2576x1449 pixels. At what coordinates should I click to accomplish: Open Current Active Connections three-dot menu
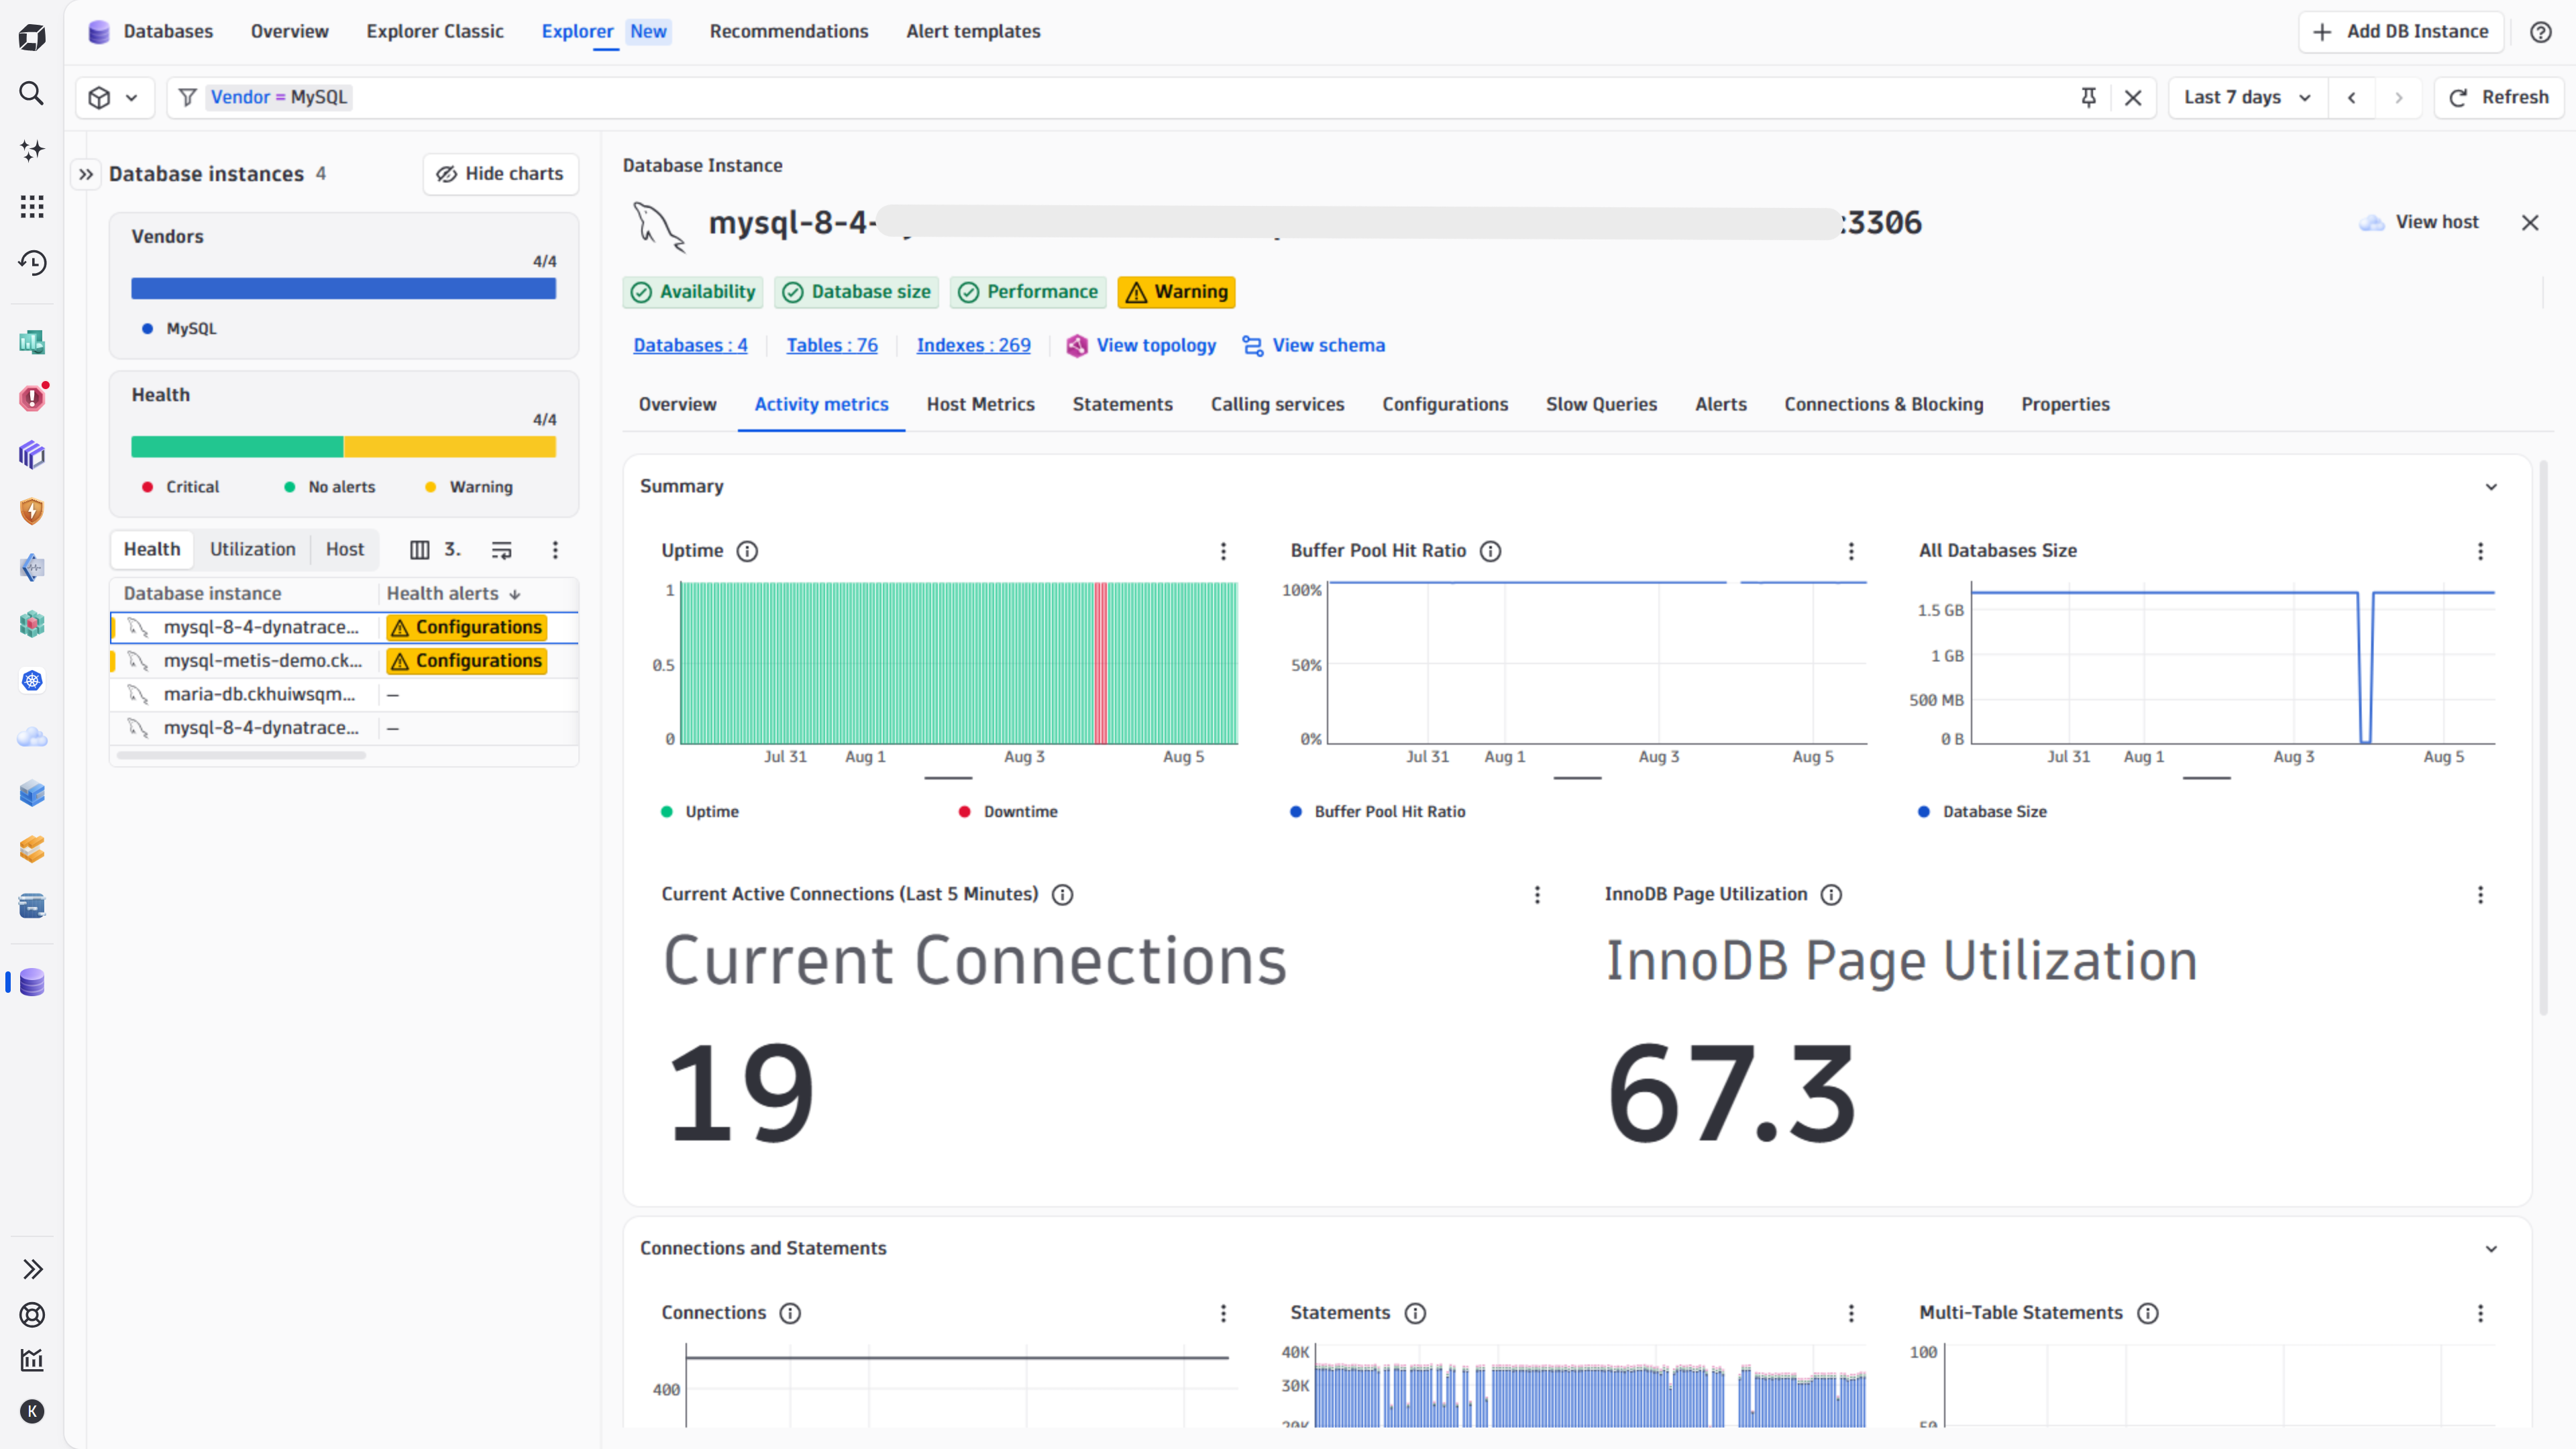(x=1537, y=895)
